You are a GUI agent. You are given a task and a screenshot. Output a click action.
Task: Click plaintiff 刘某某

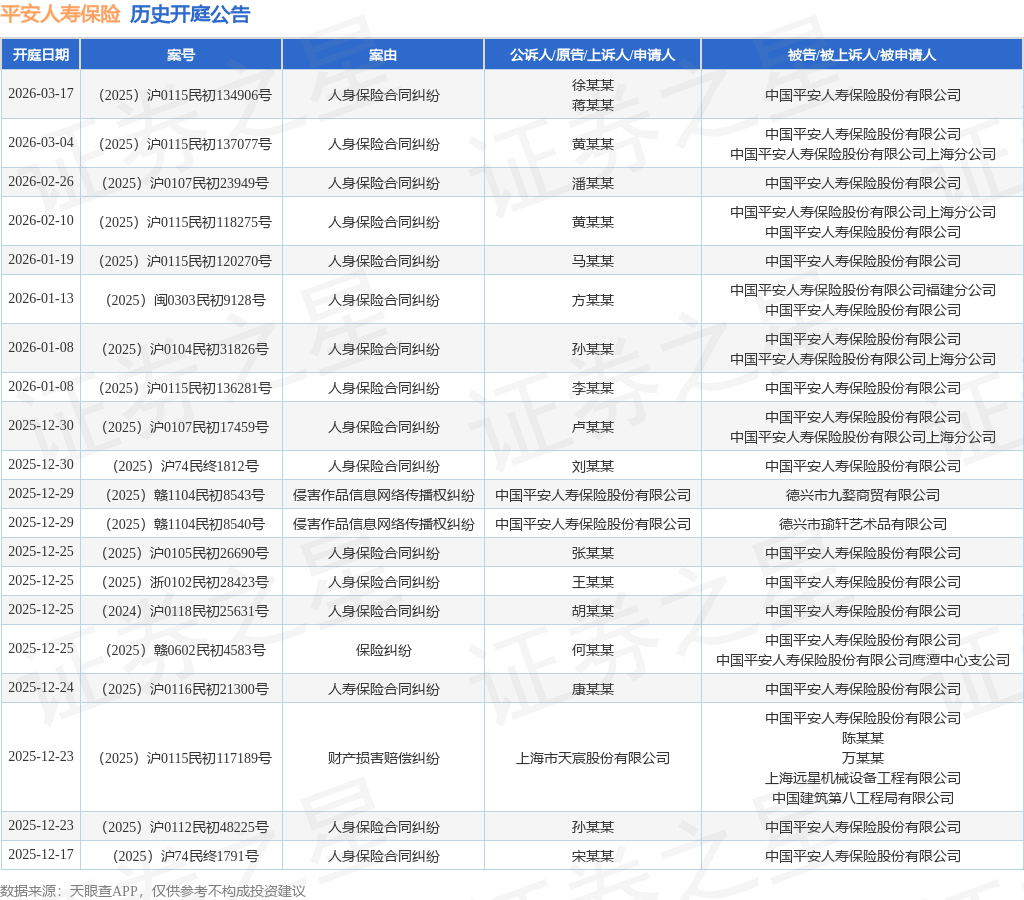[592, 466]
